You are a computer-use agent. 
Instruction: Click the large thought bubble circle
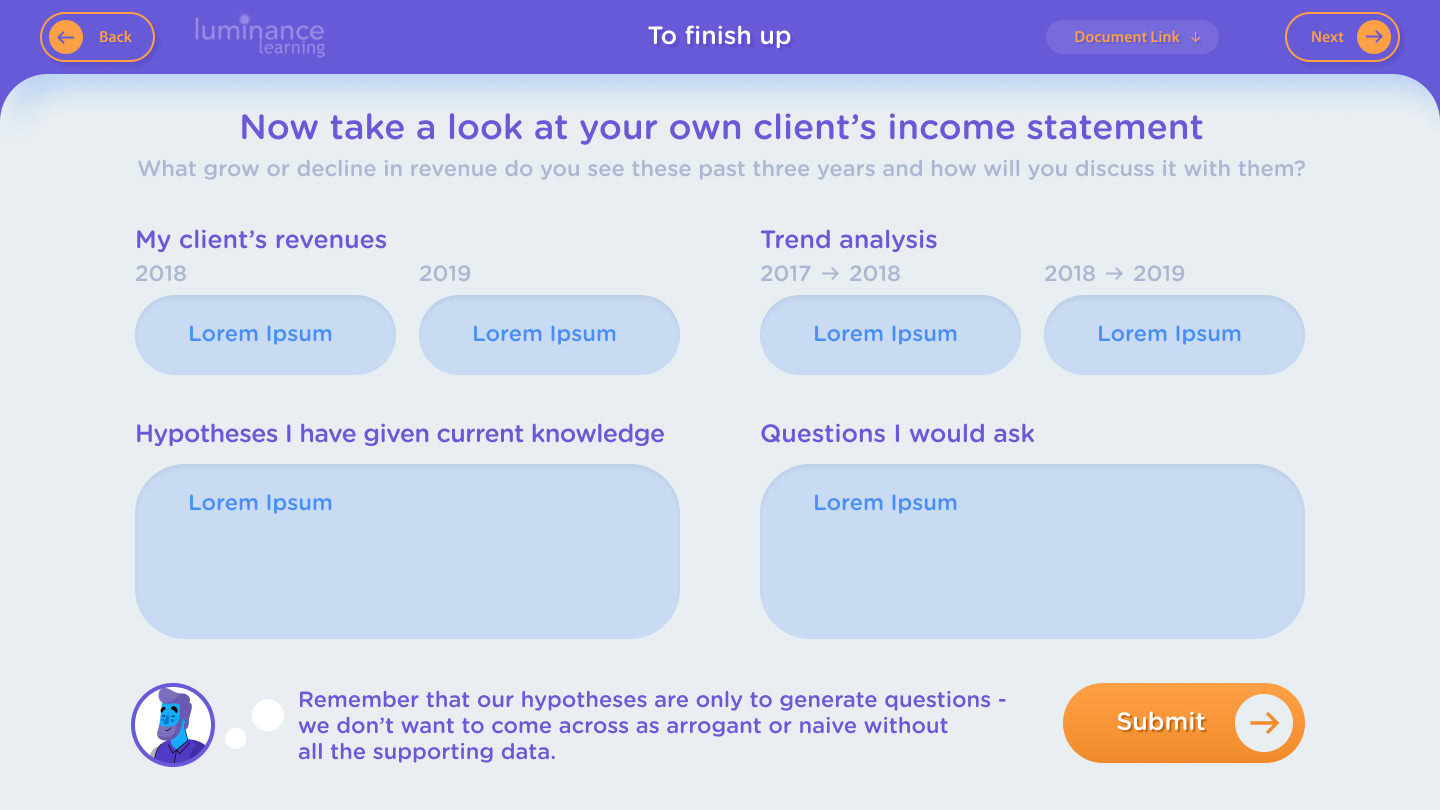(267, 715)
